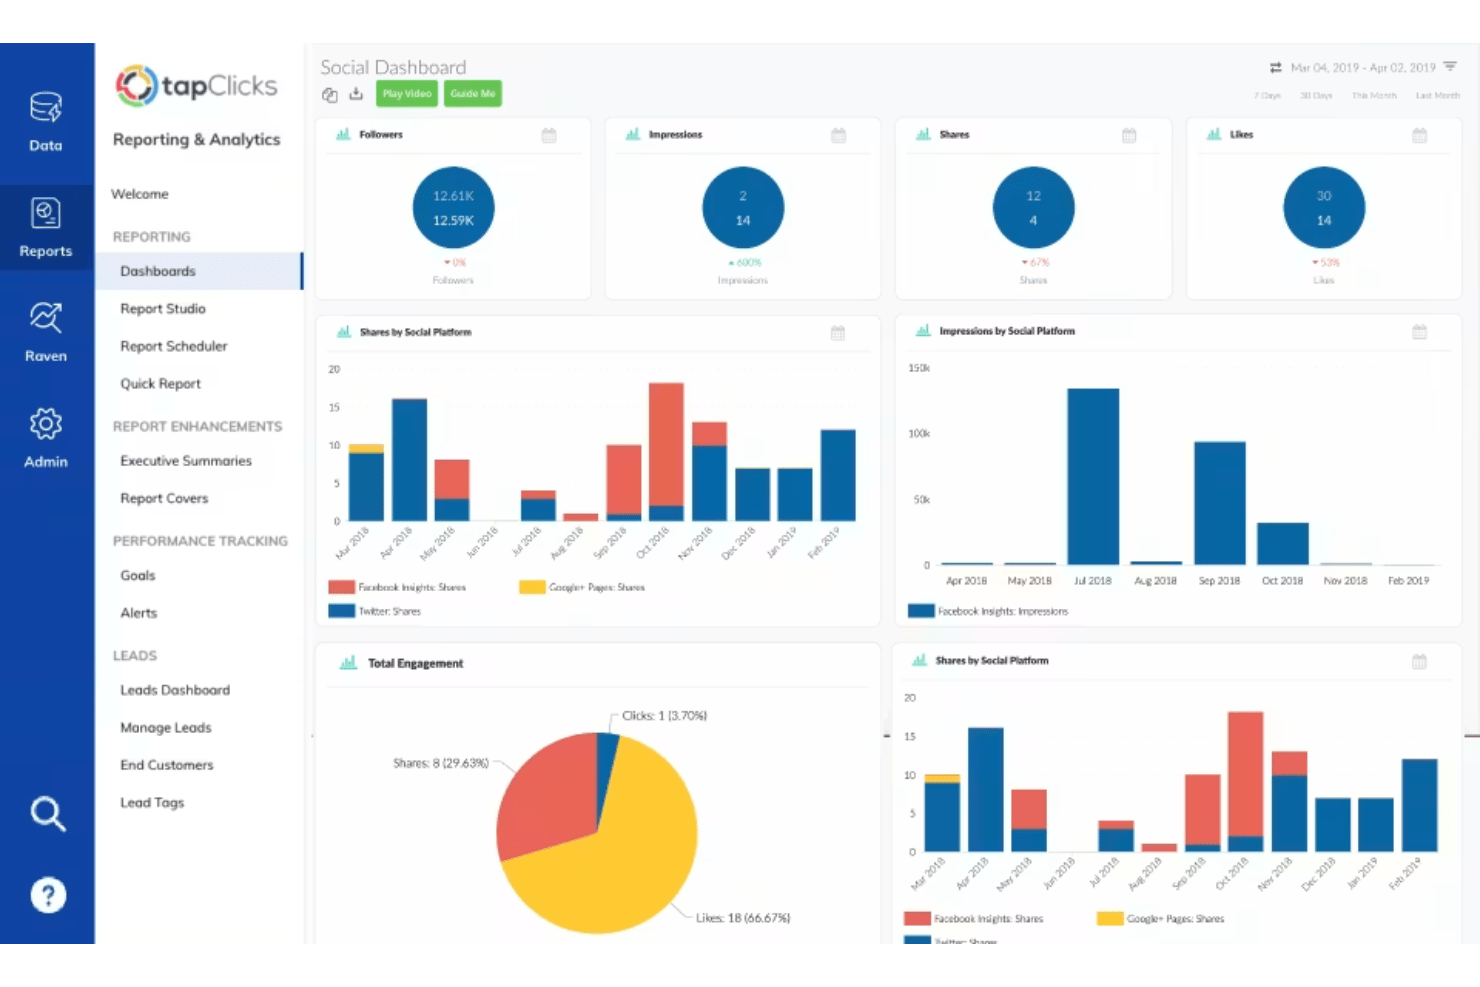Select the 7 Days quick range
Screen dimensions: 1480x987
[x=1267, y=96]
